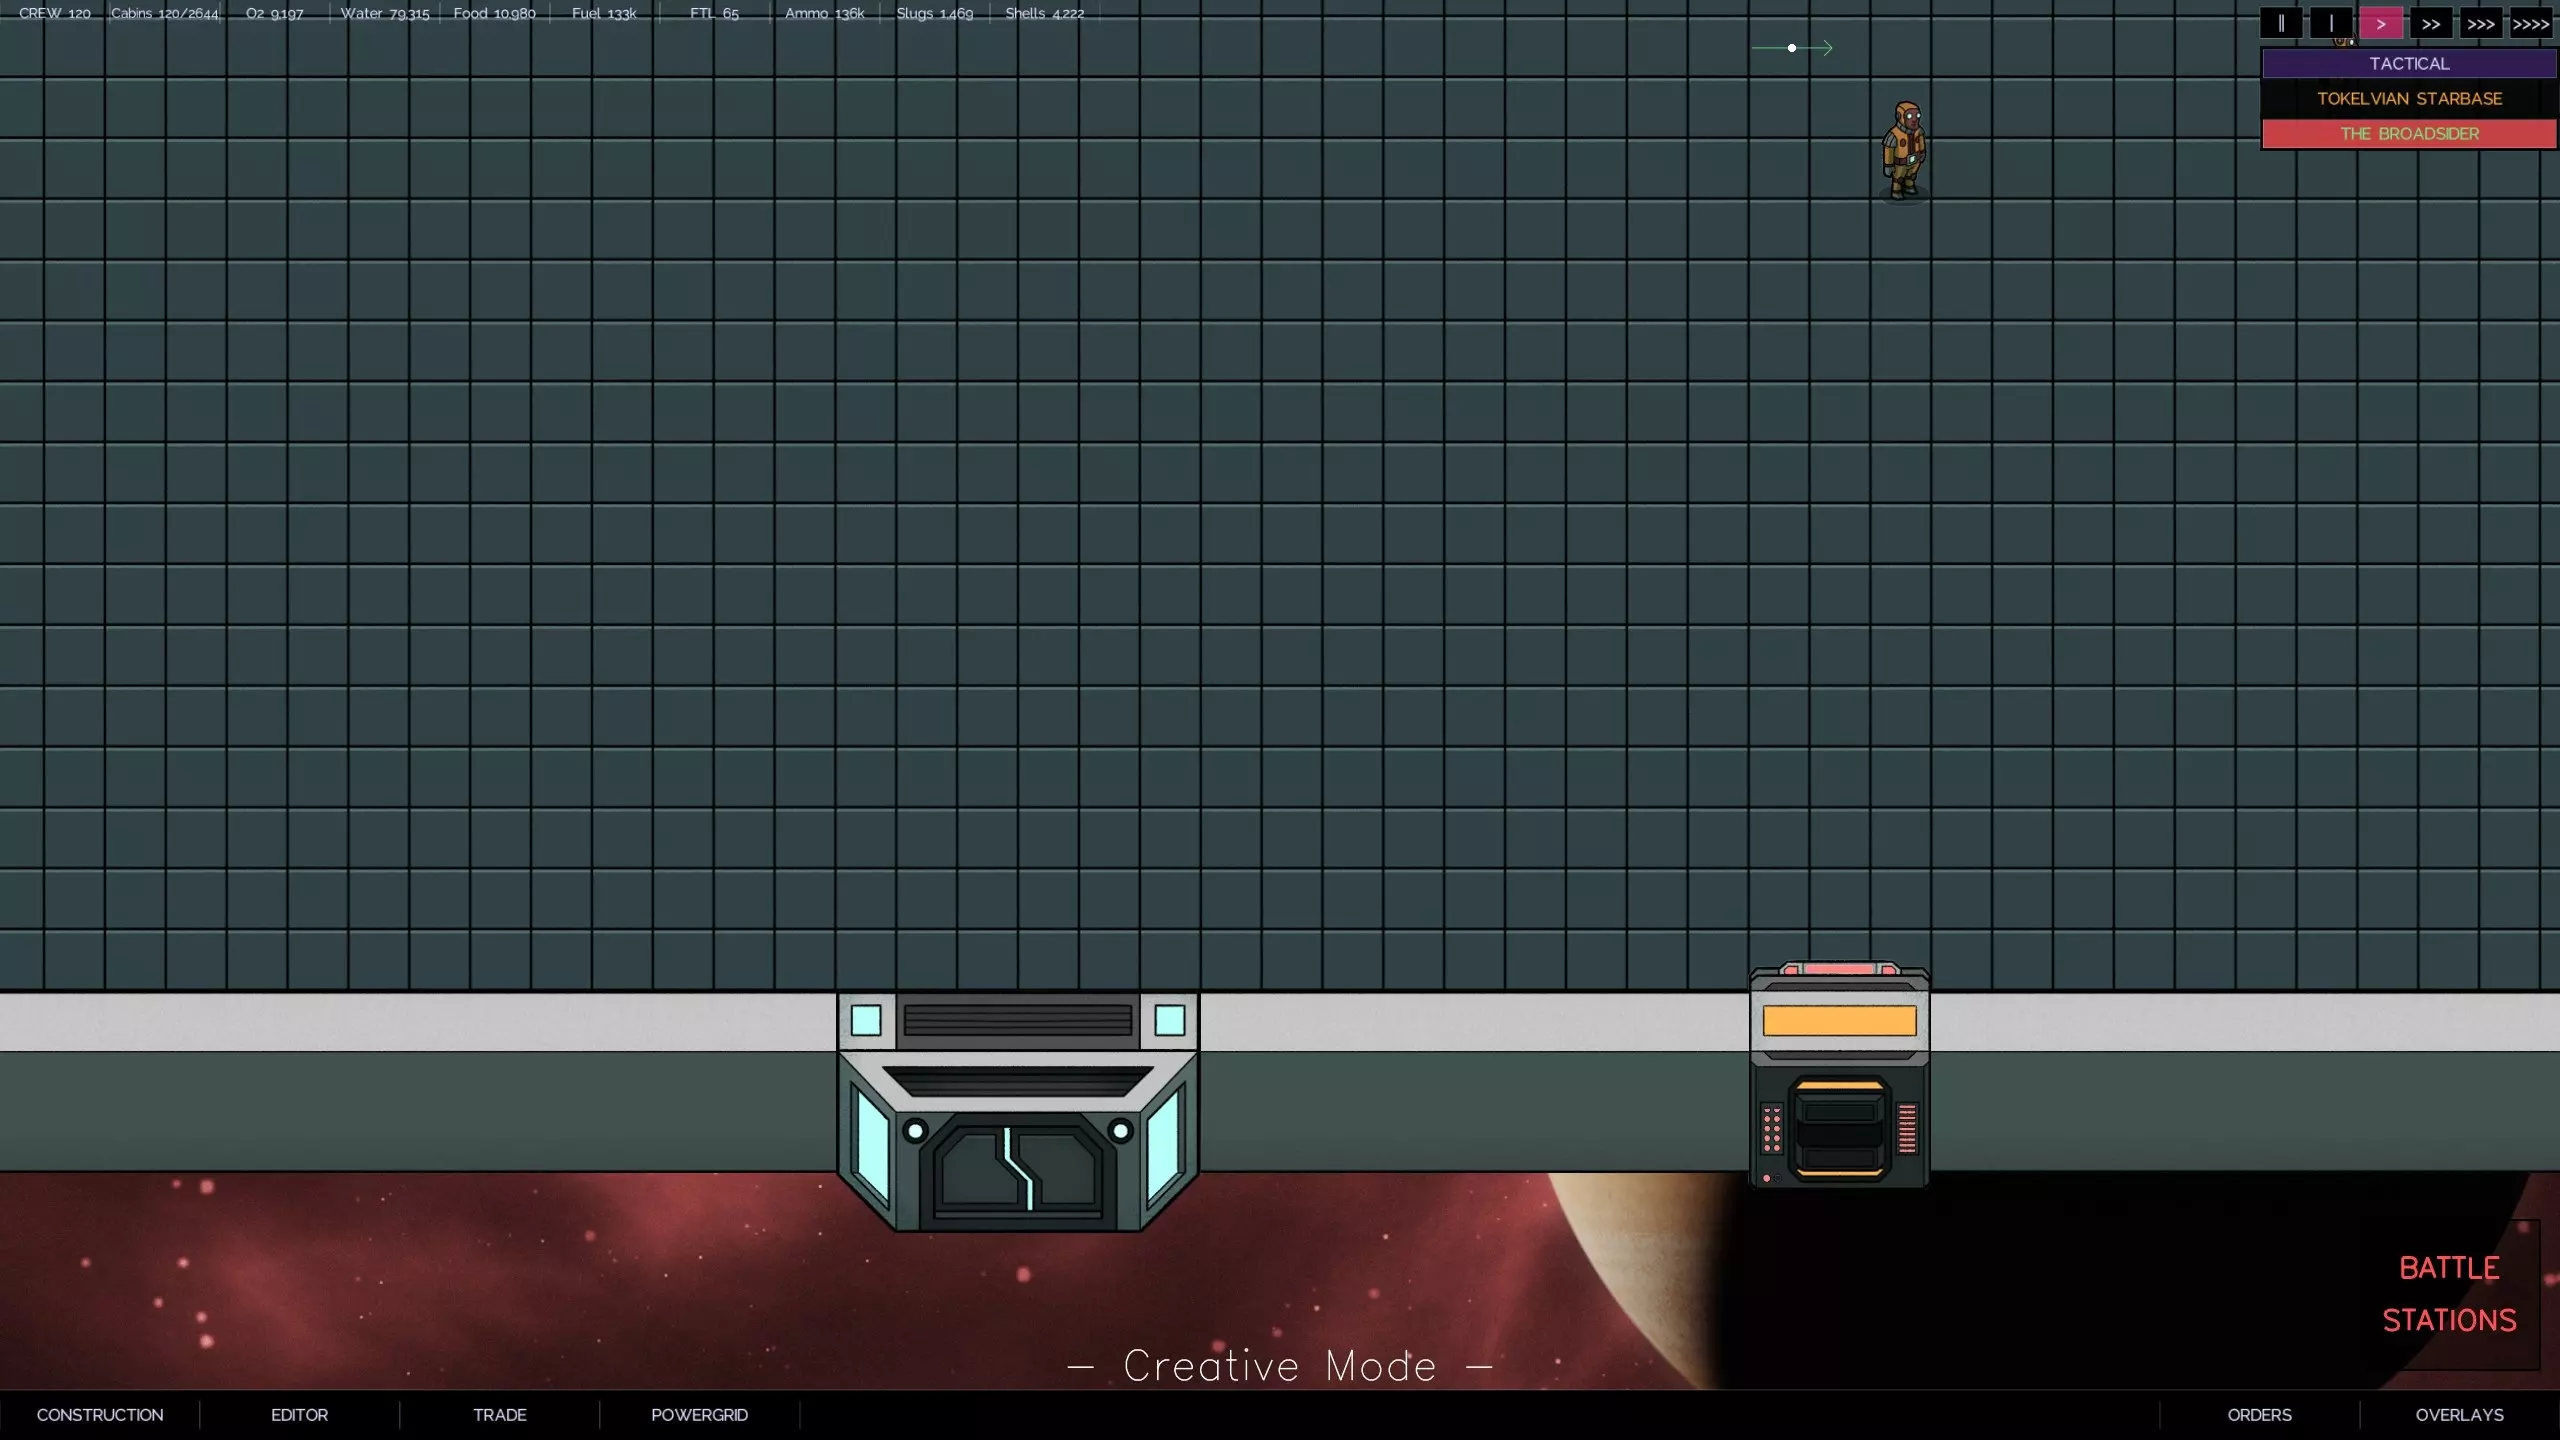Set triple speed with >>> button

[2481, 24]
